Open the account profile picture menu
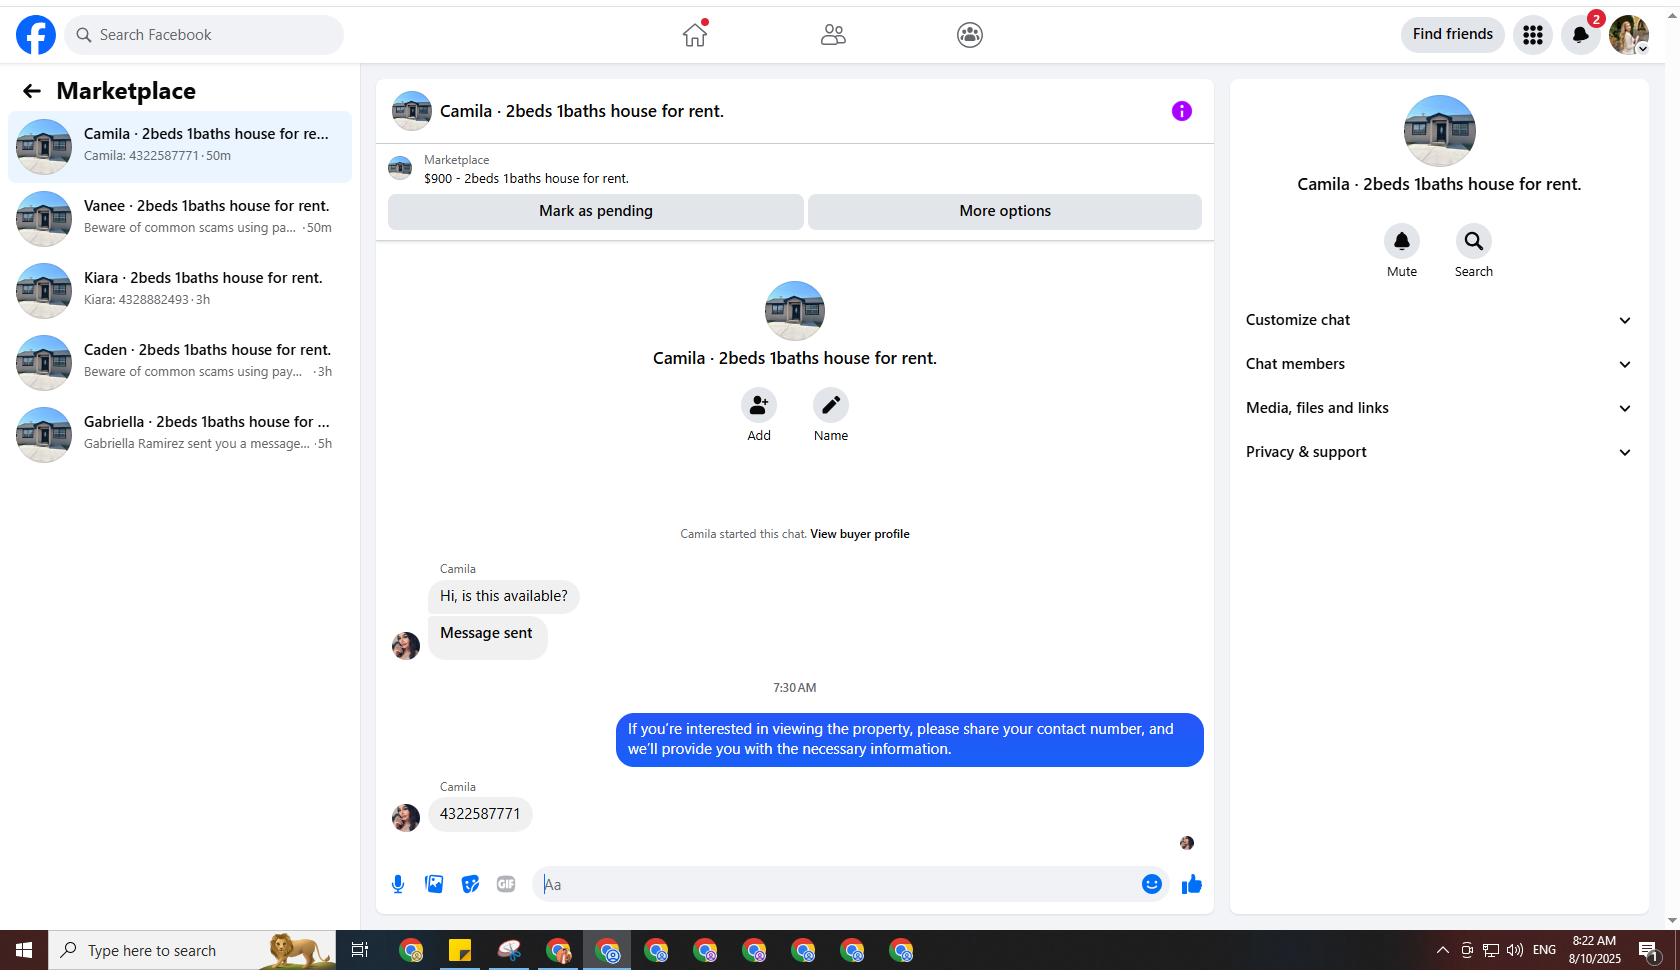The width and height of the screenshot is (1680, 970). click(1629, 35)
